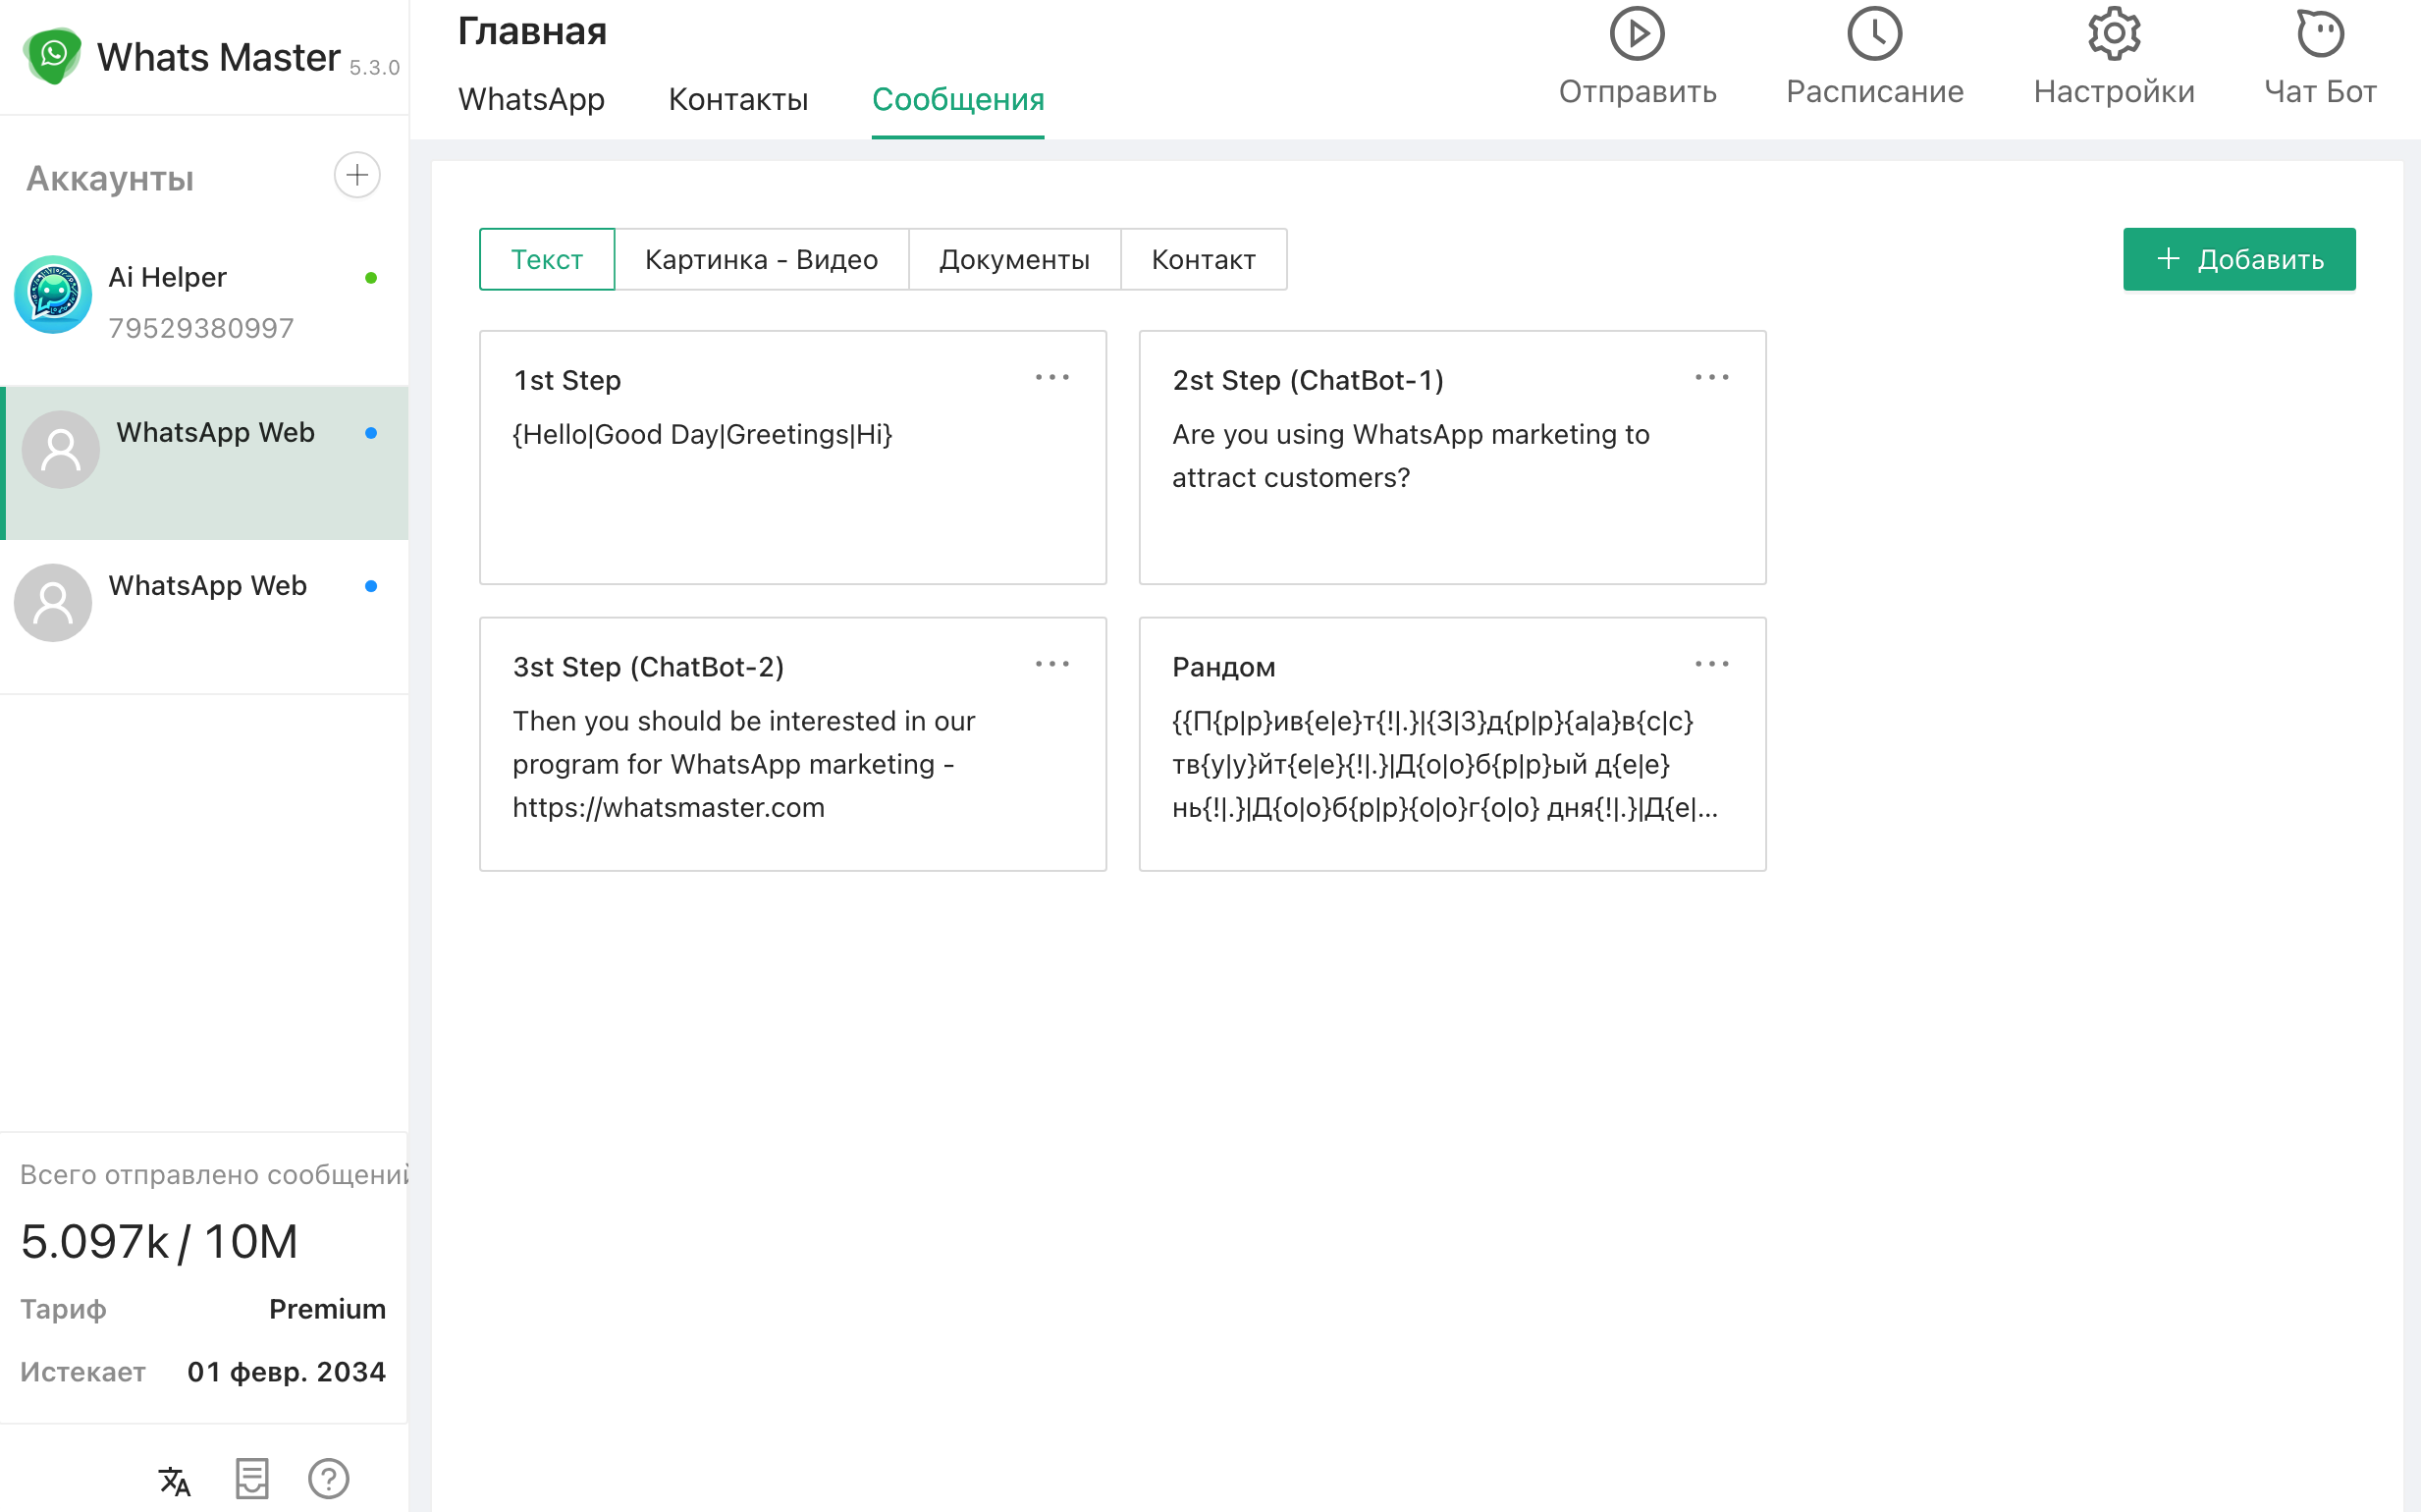The width and height of the screenshot is (2421, 1512).
Task: Open the Отправить send icon
Action: click(x=1636, y=35)
